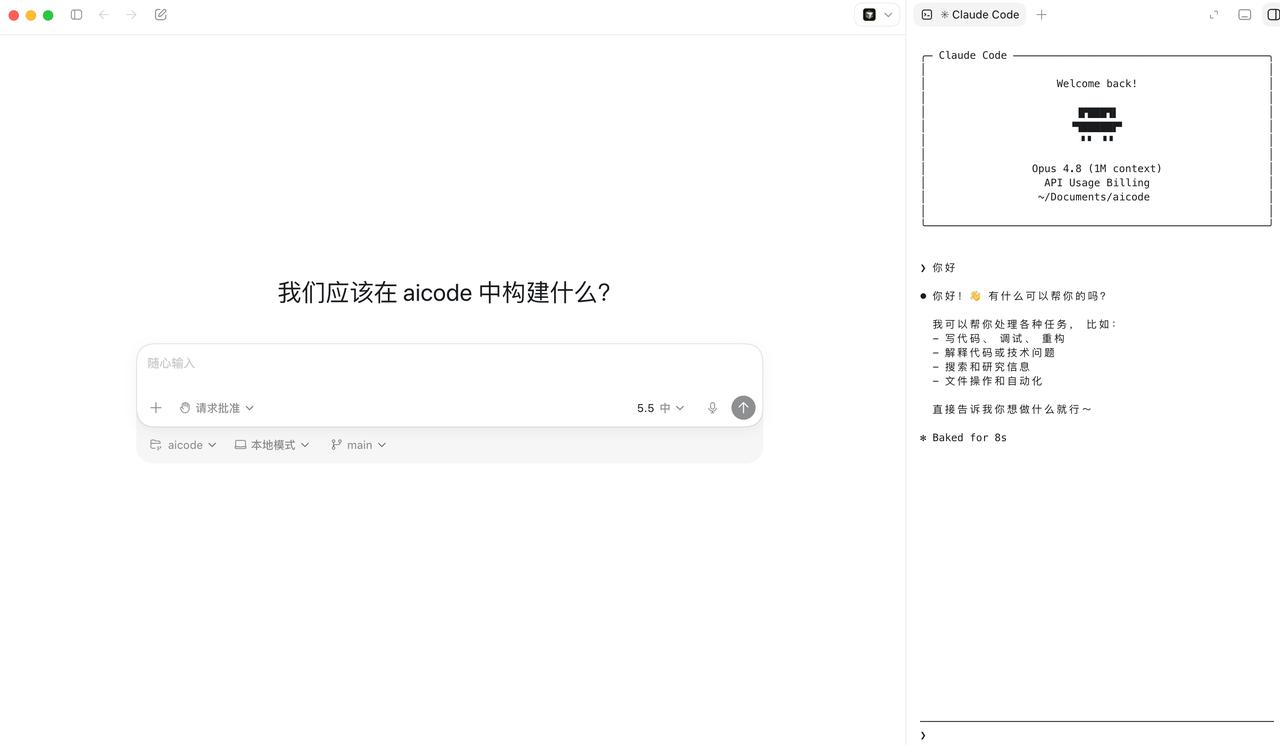Click the '文件操作和自动化' list line
The height and width of the screenshot is (745, 1280).
pos(987,381)
